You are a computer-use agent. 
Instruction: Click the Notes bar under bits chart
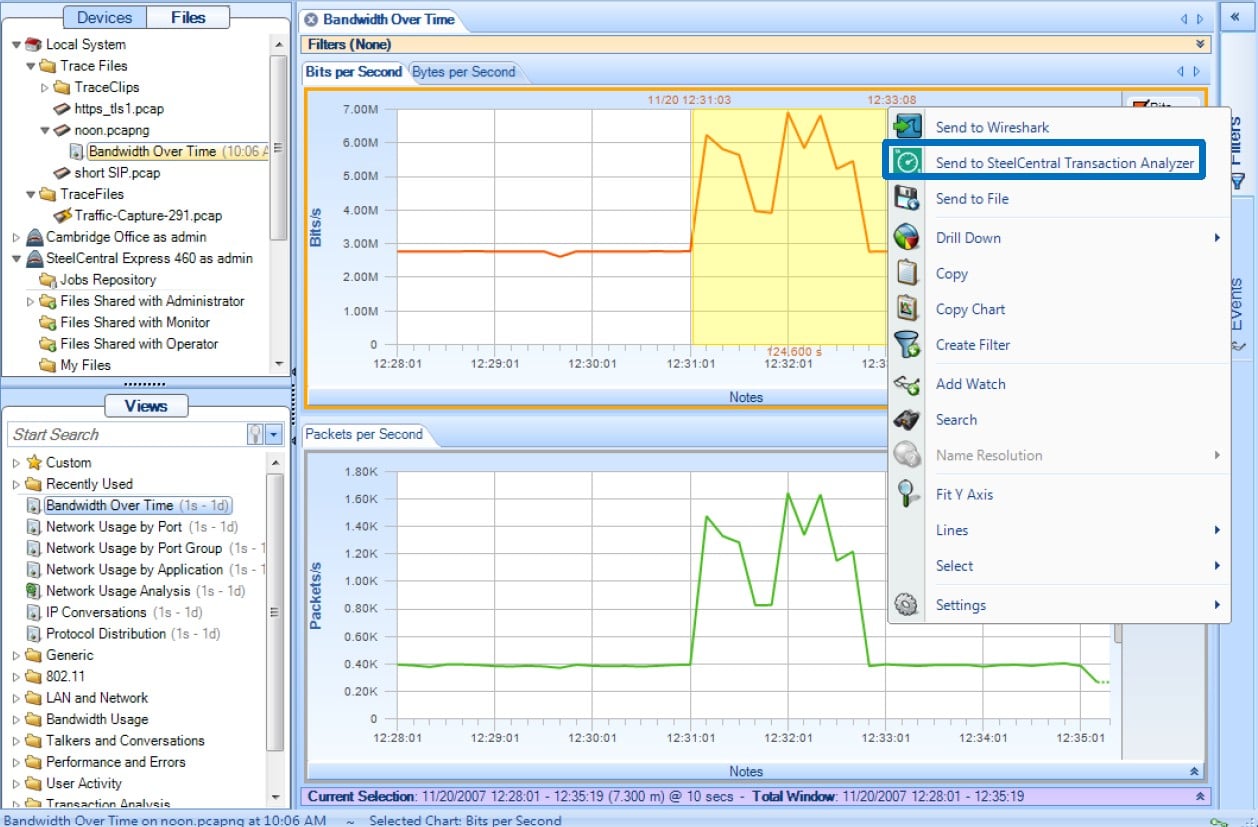point(745,397)
